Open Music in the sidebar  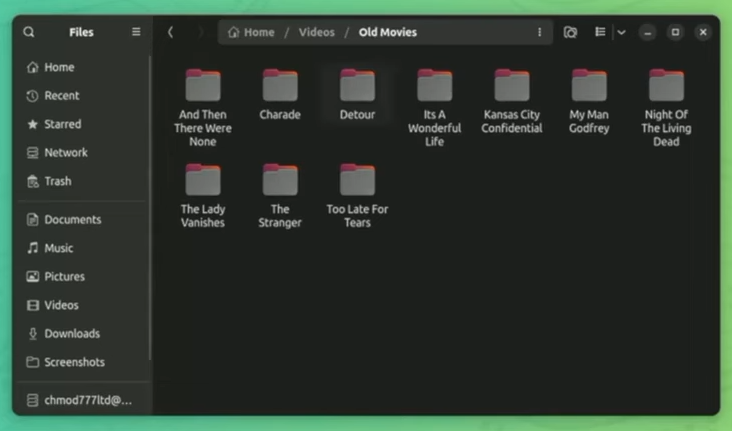pos(82,248)
